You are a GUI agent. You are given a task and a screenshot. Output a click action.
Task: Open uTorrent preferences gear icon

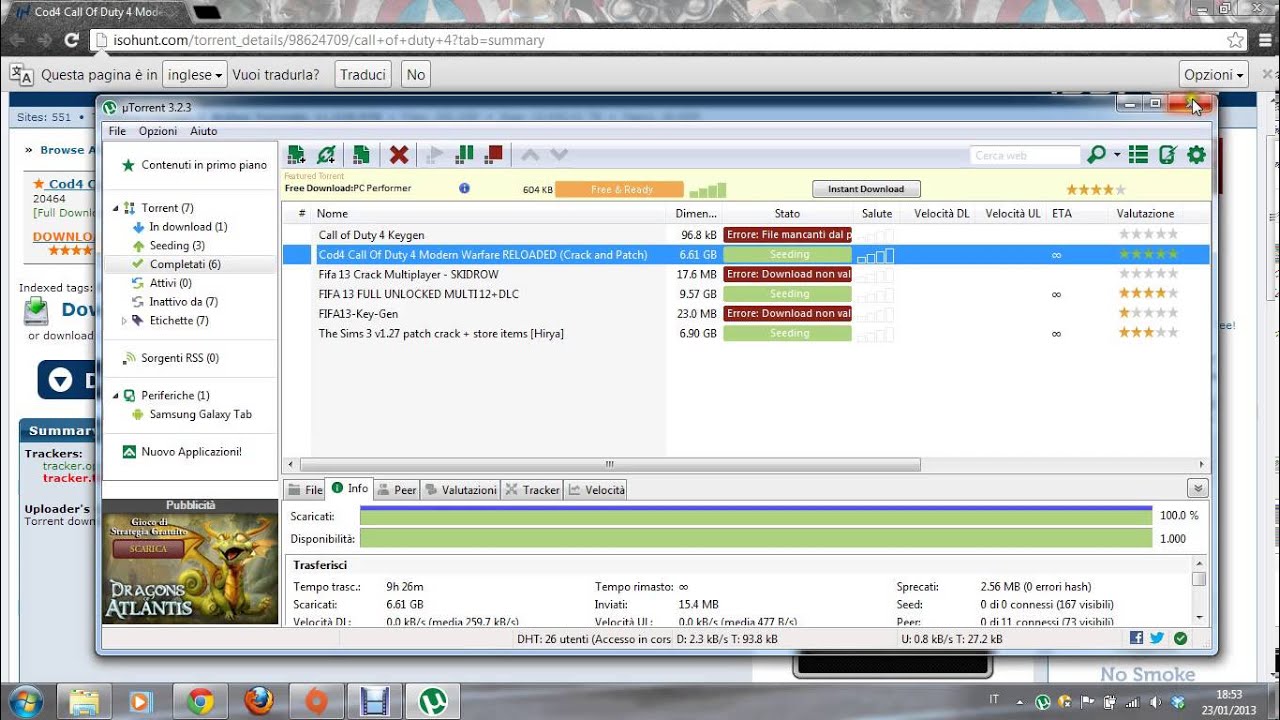pyautogui.click(x=1196, y=154)
